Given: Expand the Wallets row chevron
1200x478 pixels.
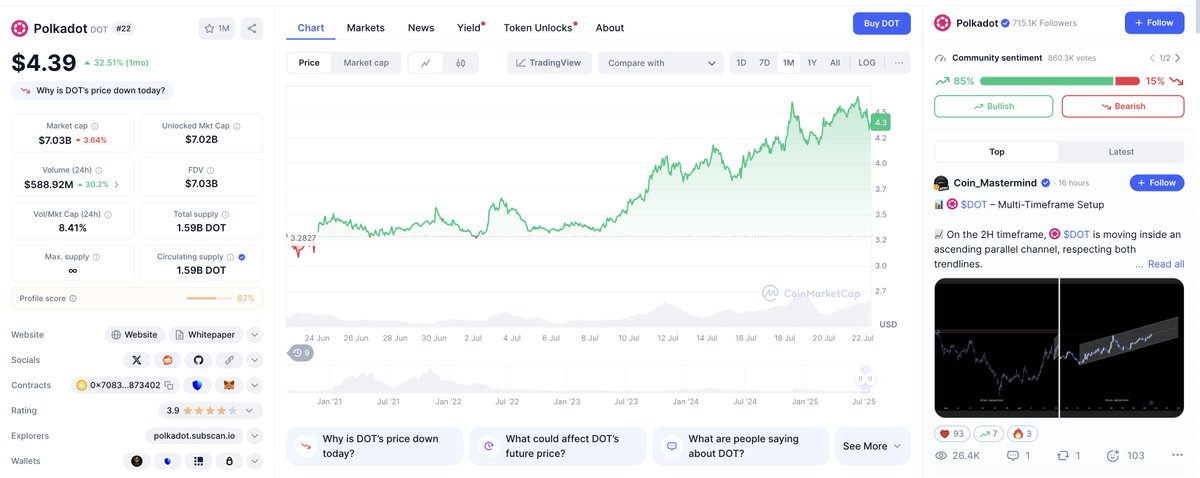Looking at the screenshot, I should click(255, 461).
